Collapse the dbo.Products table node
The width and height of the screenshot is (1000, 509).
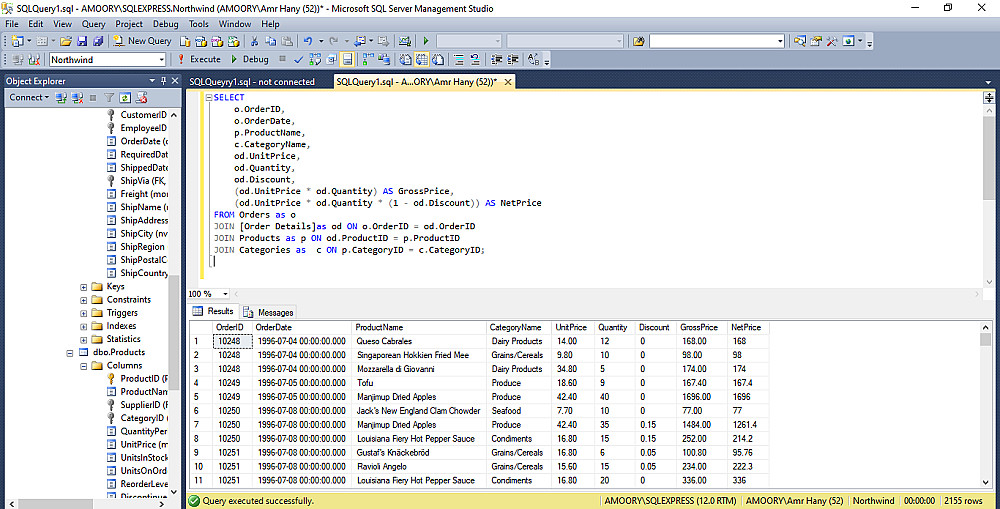[x=70, y=352]
